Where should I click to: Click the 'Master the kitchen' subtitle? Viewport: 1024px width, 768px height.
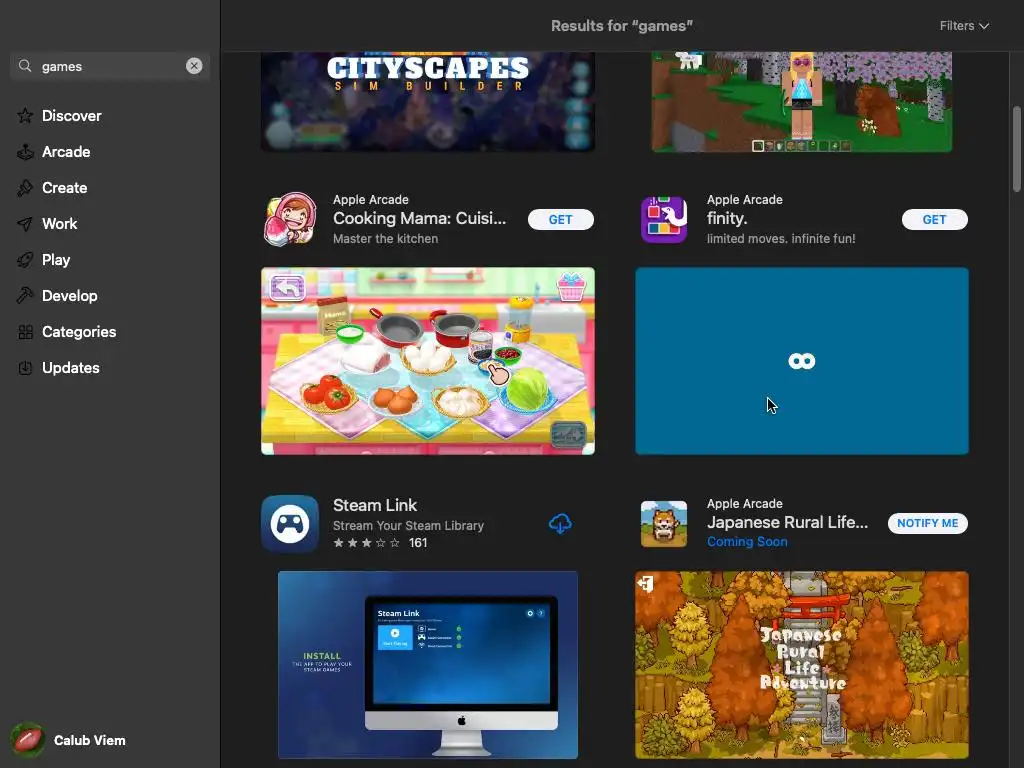385,238
